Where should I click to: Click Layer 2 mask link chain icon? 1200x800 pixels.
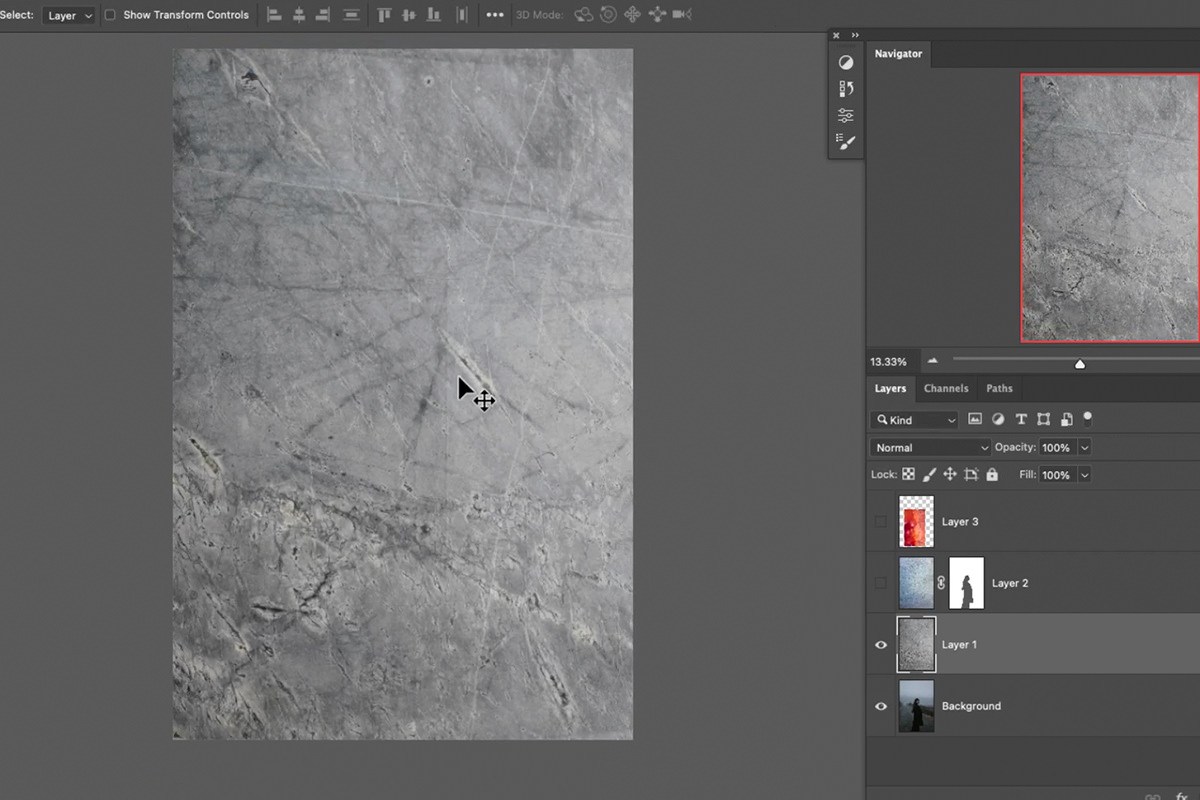[941, 583]
